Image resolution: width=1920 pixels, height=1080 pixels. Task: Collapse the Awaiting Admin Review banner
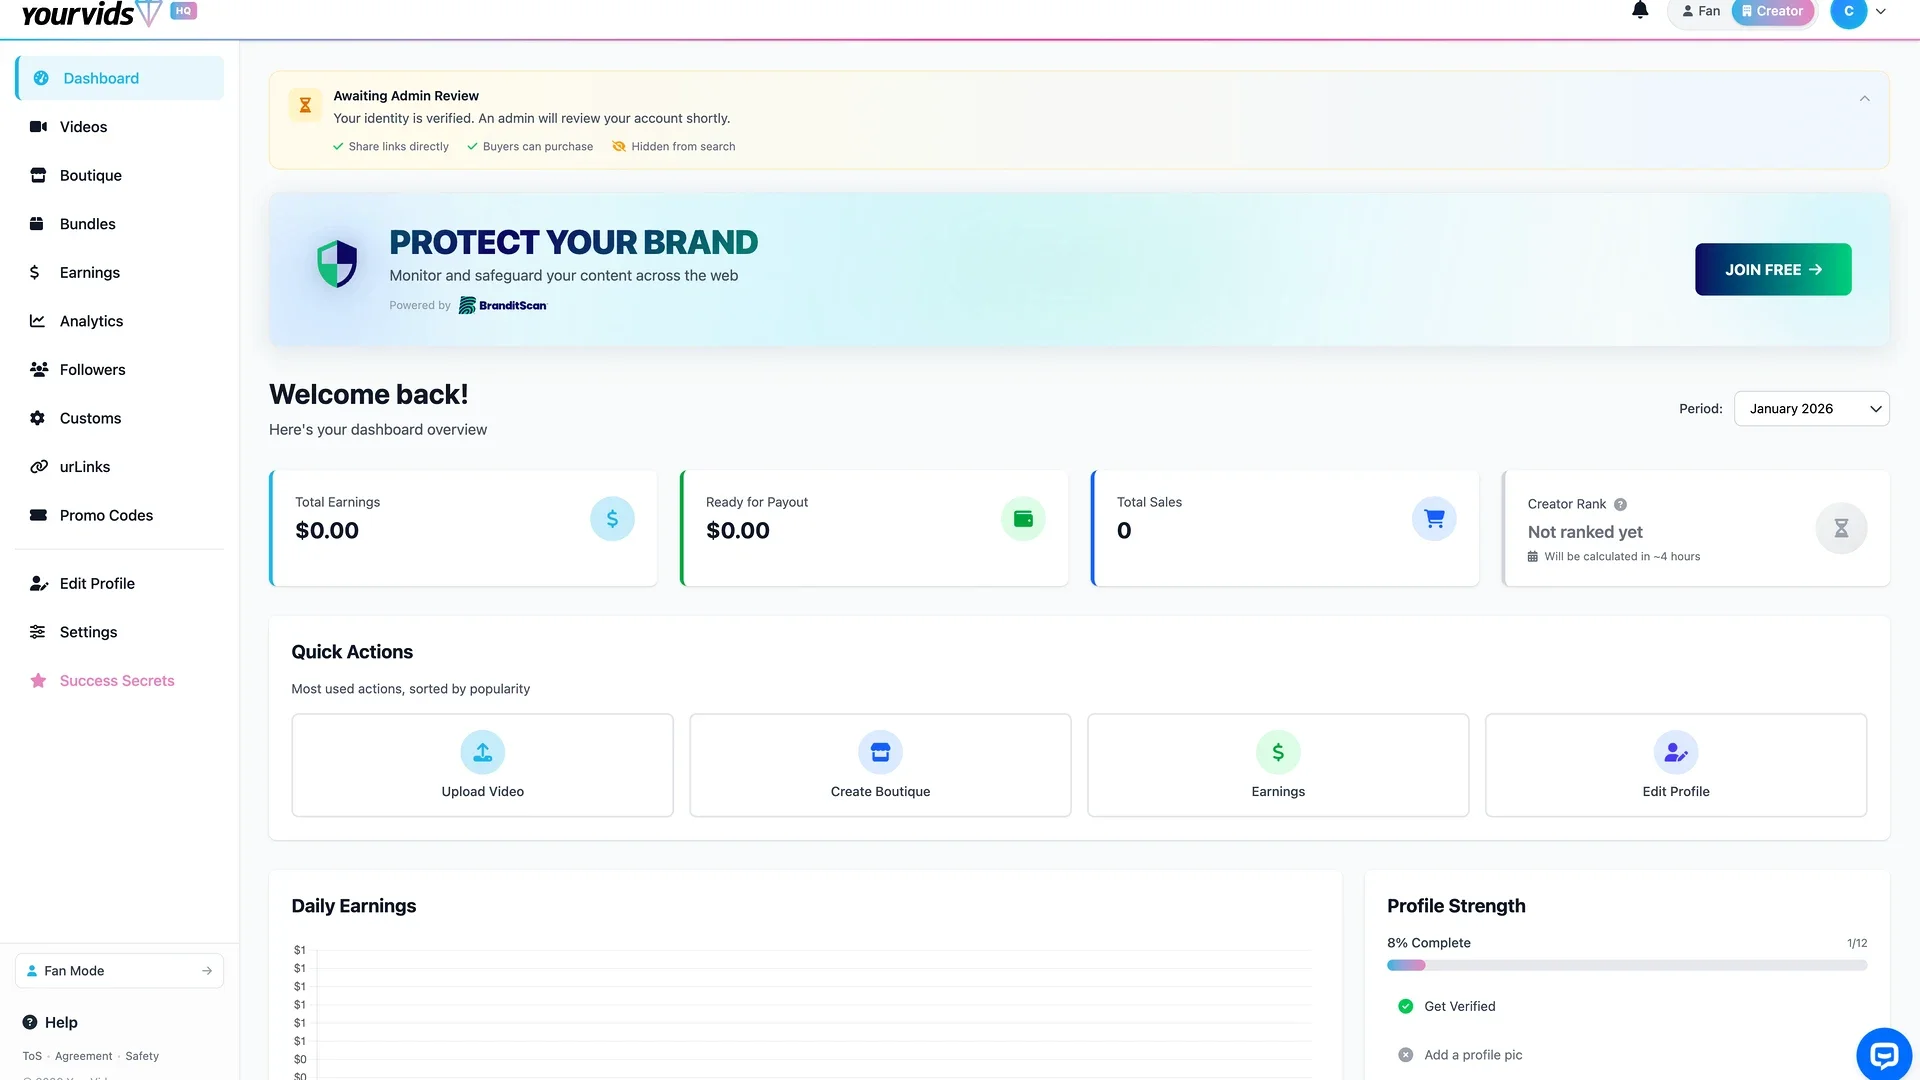click(1864, 98)
